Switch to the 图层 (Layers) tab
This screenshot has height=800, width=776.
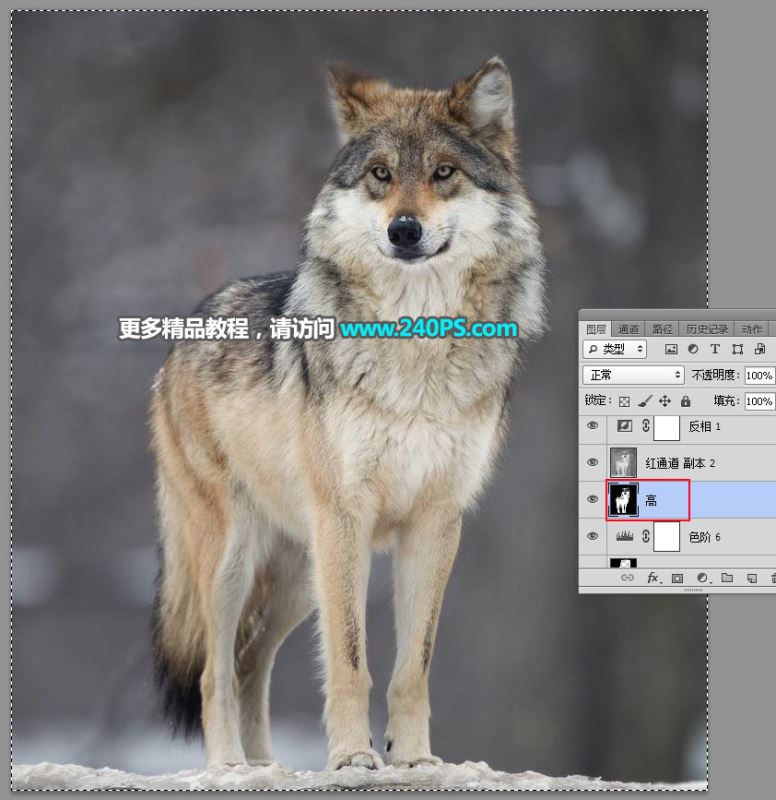click(595, 329)
